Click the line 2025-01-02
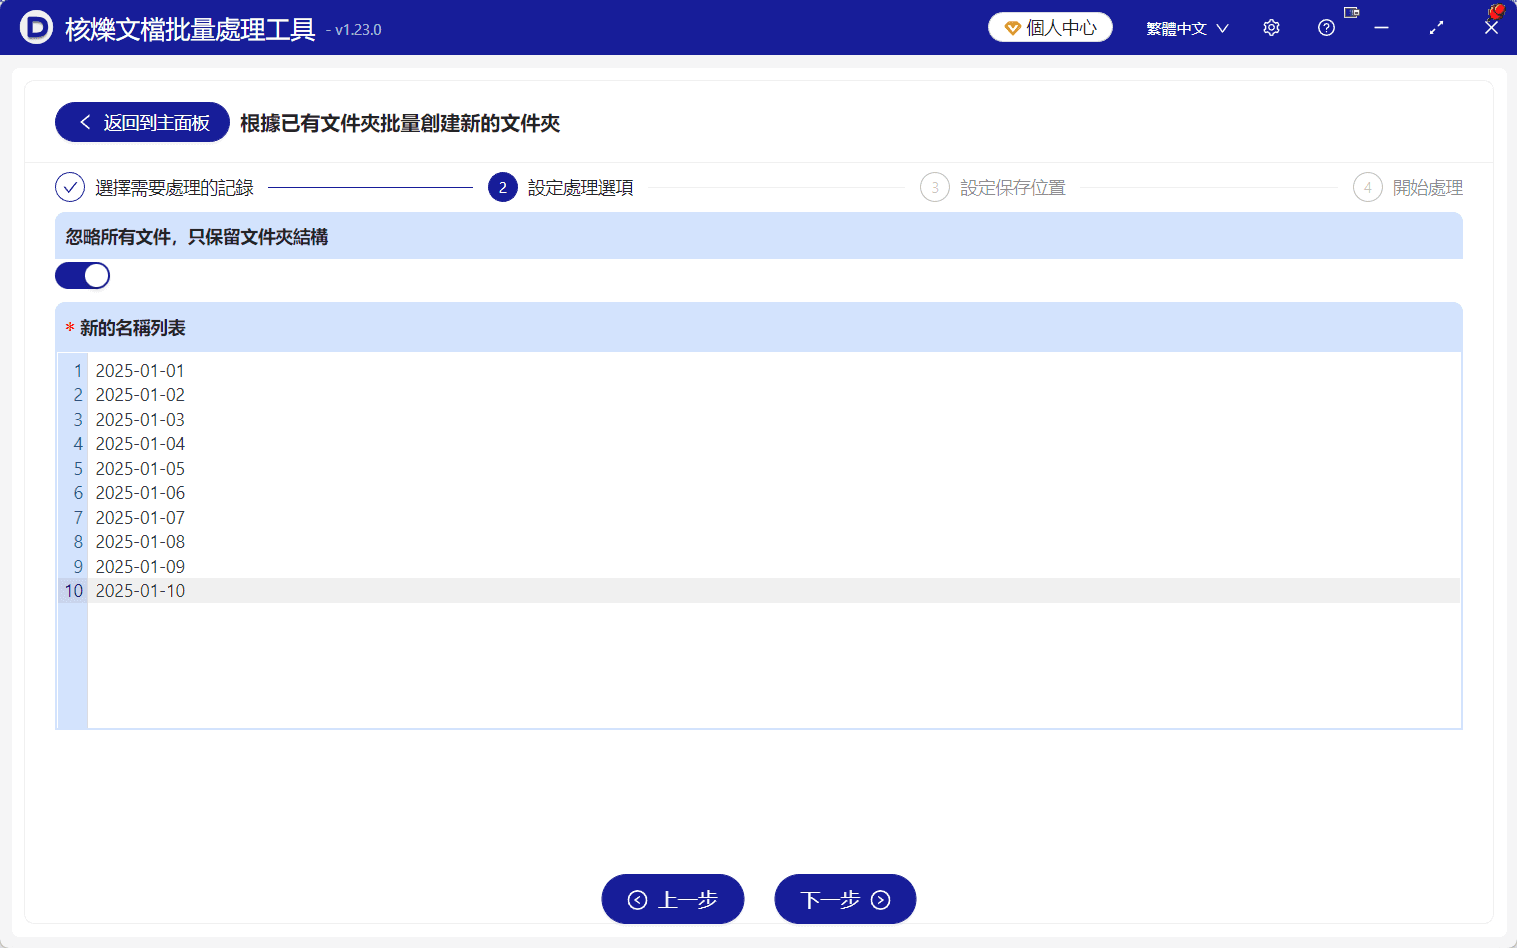 pyautogui.click(x=140, y=395)
